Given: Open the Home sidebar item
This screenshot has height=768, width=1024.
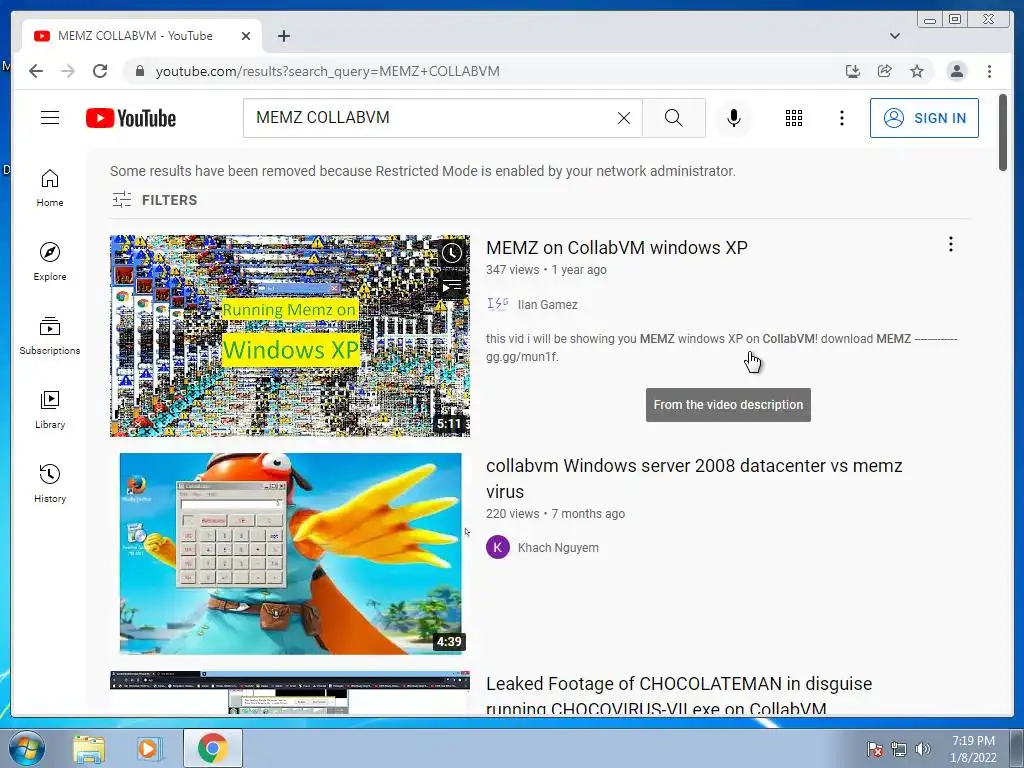Looking at the screenshot, I should click(50, 188).
